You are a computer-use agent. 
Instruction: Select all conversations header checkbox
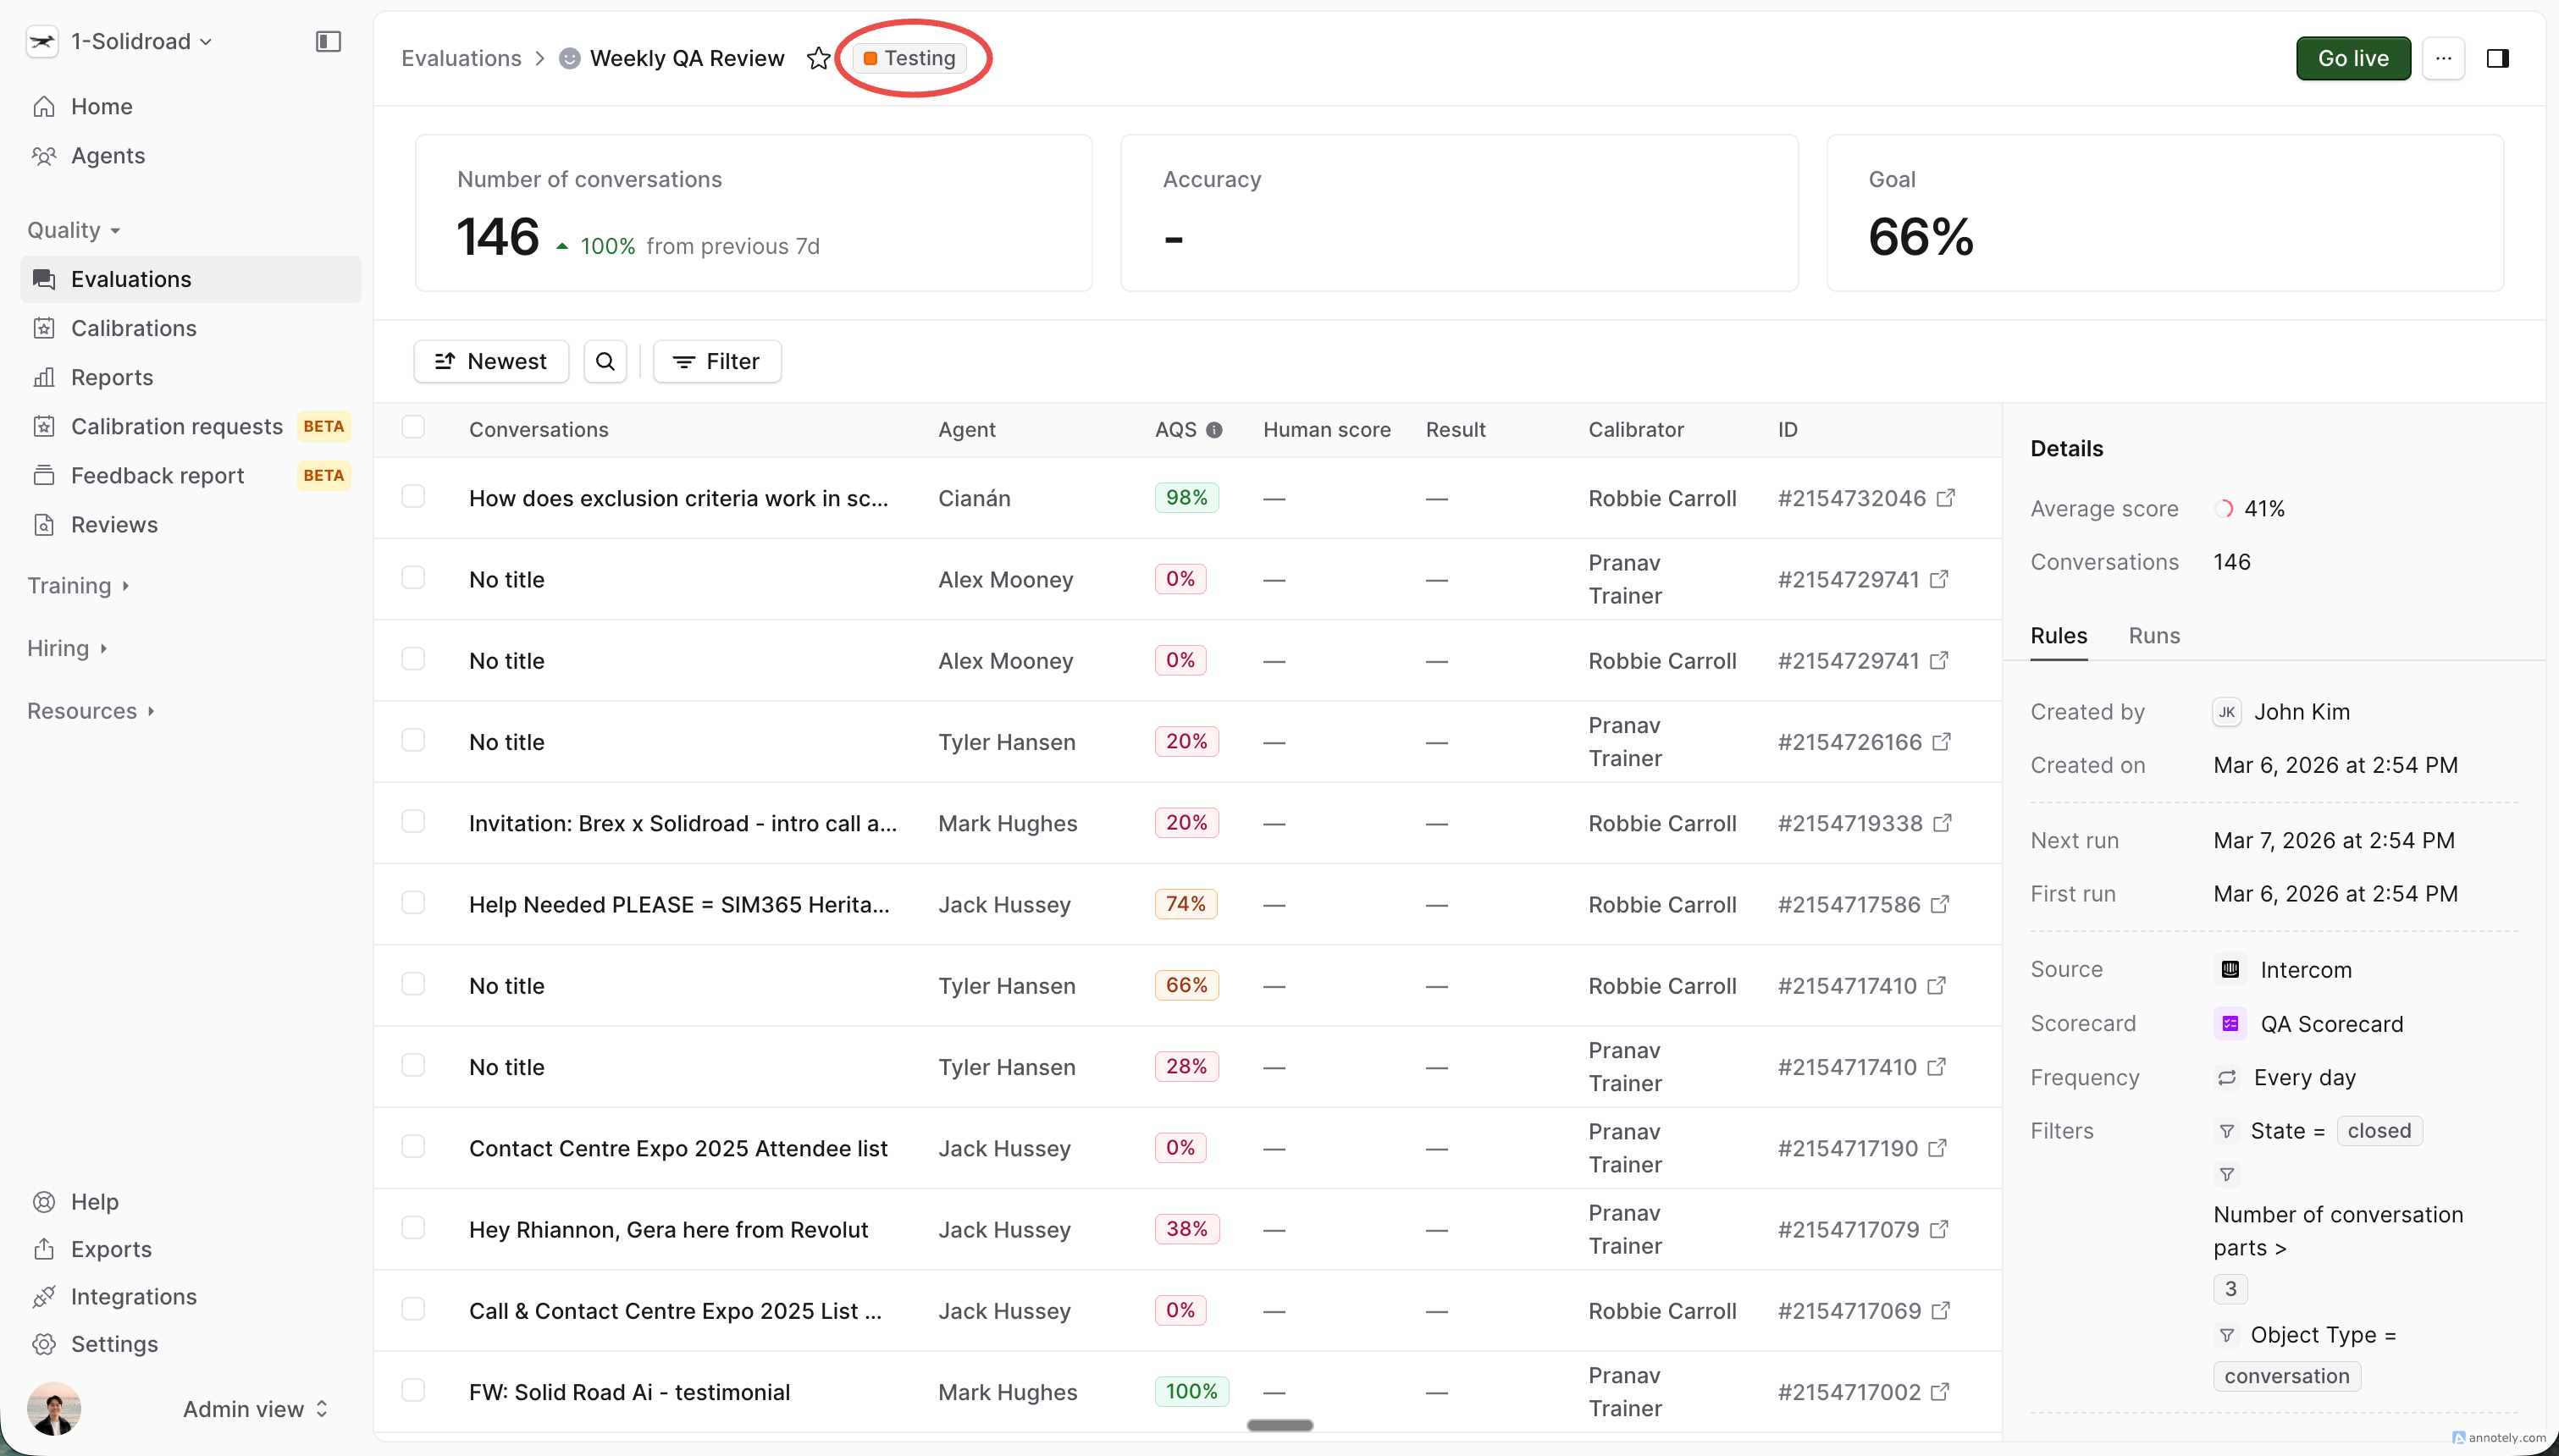413,427
